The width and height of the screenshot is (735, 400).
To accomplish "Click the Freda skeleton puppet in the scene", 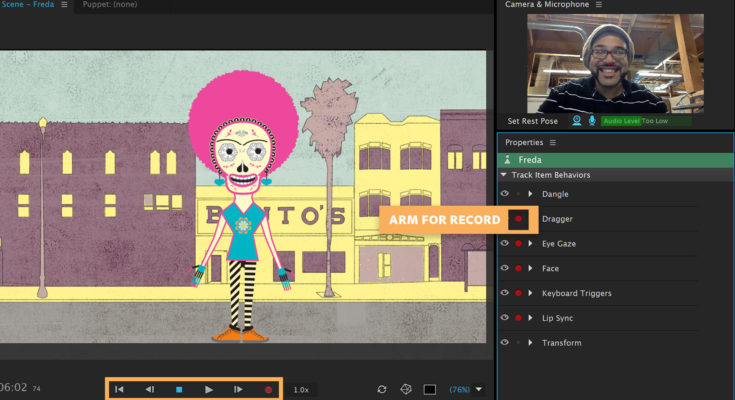I will pyautogui.click(x=243, y=206).
